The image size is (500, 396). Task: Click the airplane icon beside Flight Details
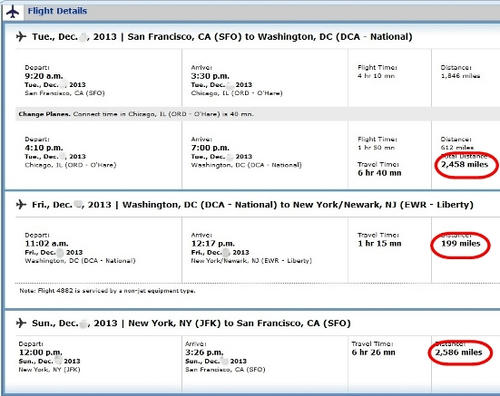(13, 12)
